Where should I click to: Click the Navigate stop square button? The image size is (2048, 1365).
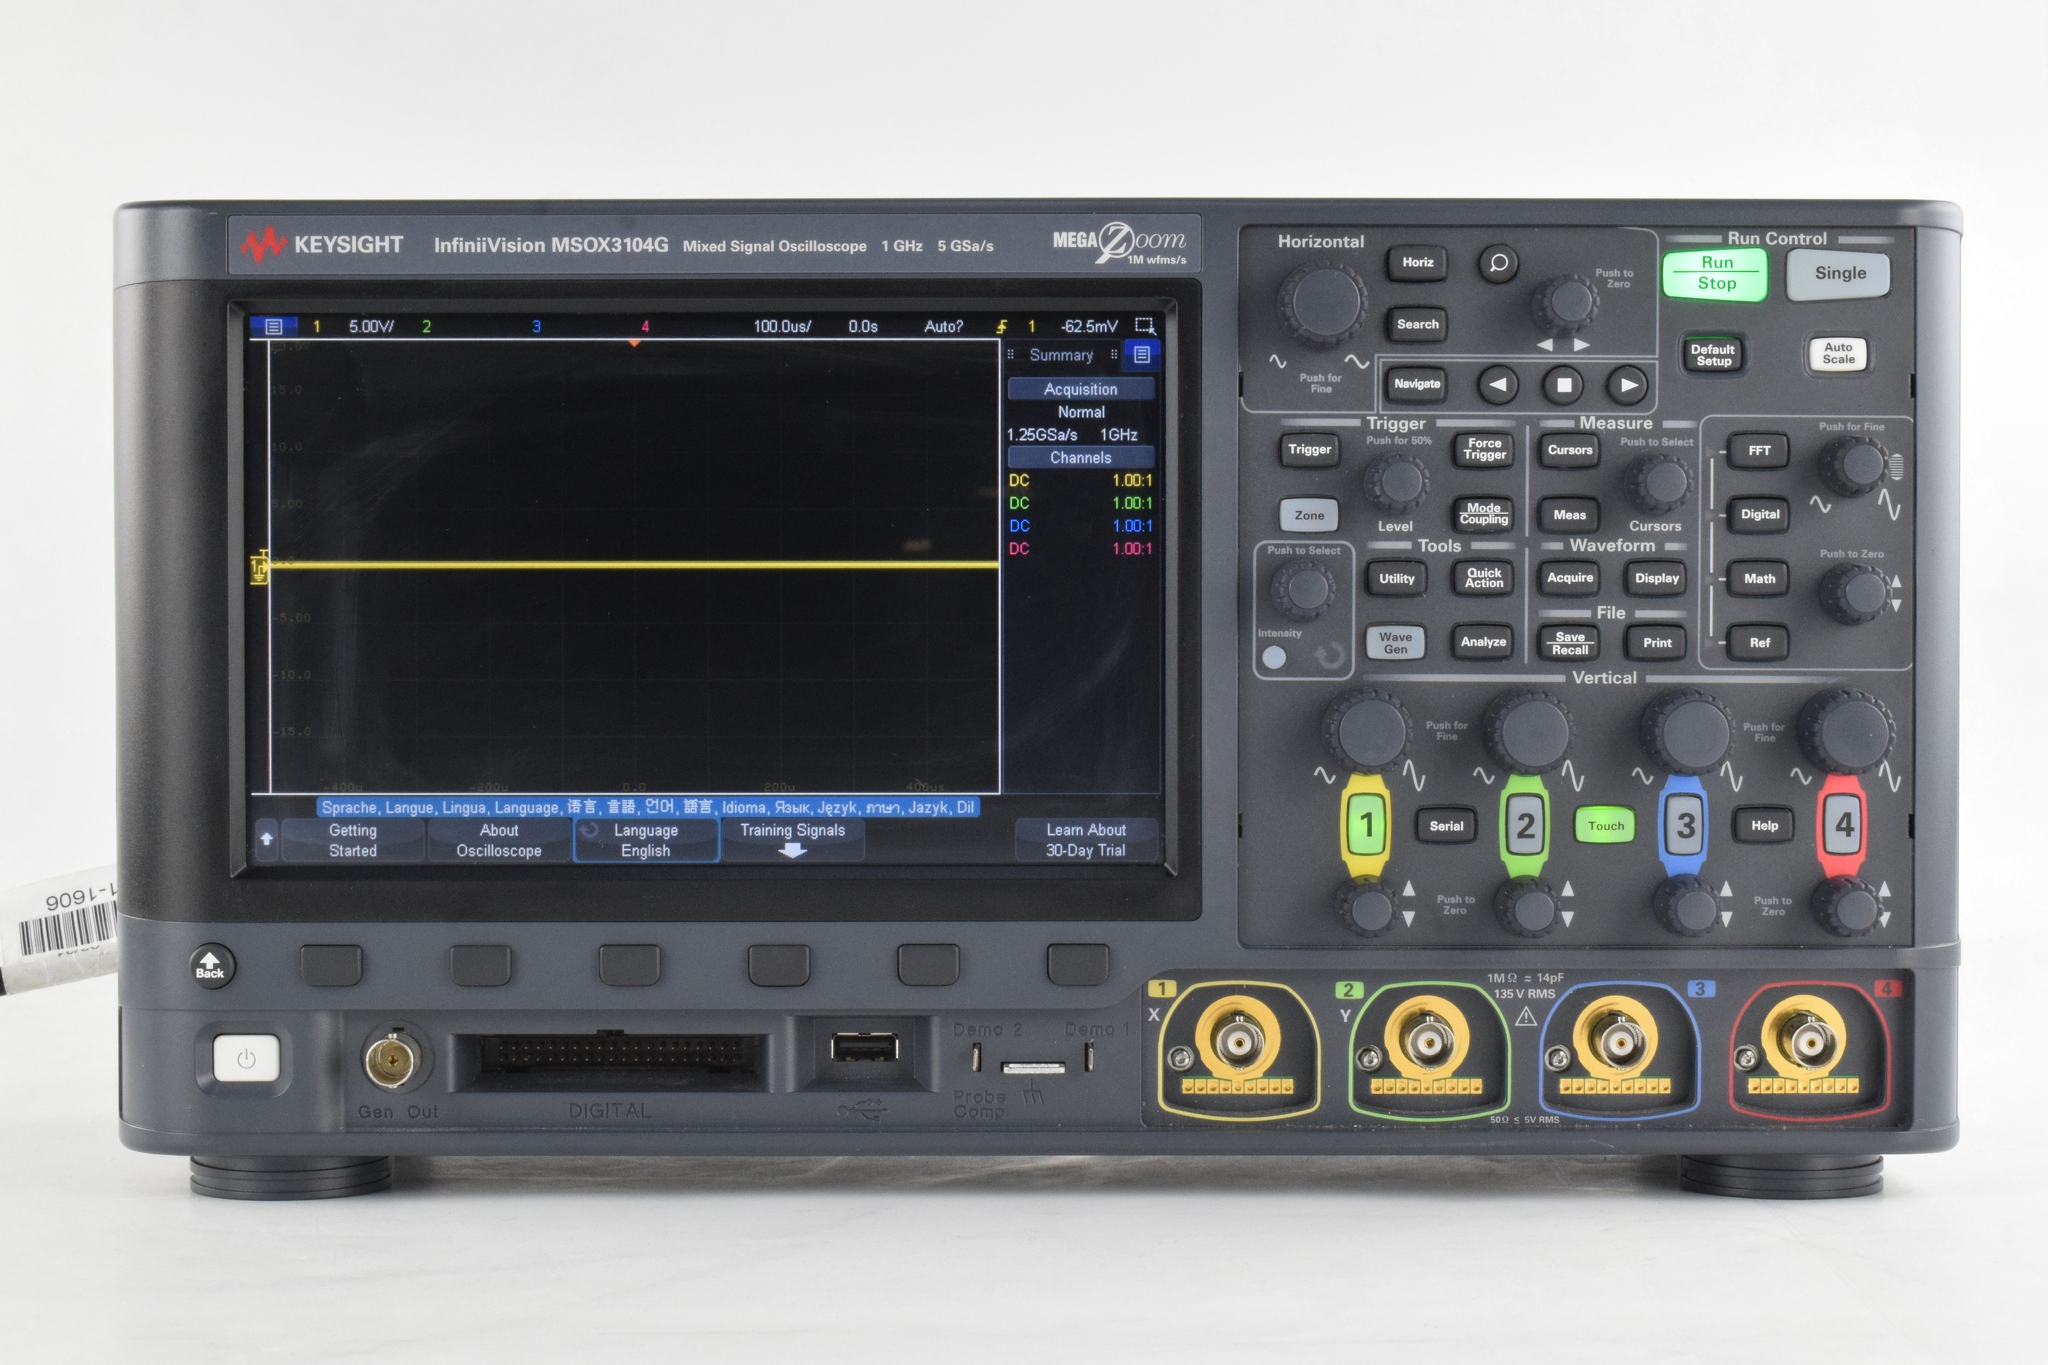pyautogui.click(x=1564, y=385)
